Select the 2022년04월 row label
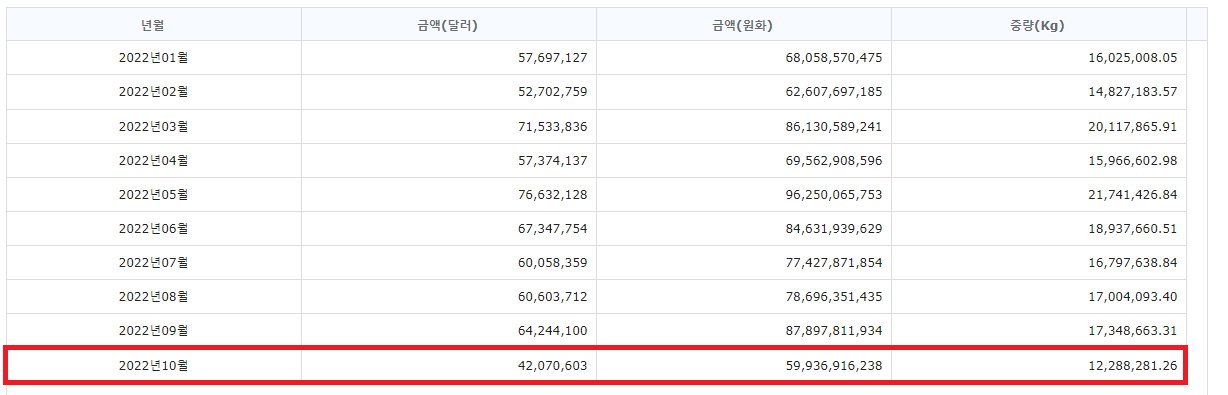1228x395 pixels. pos(153,160)
